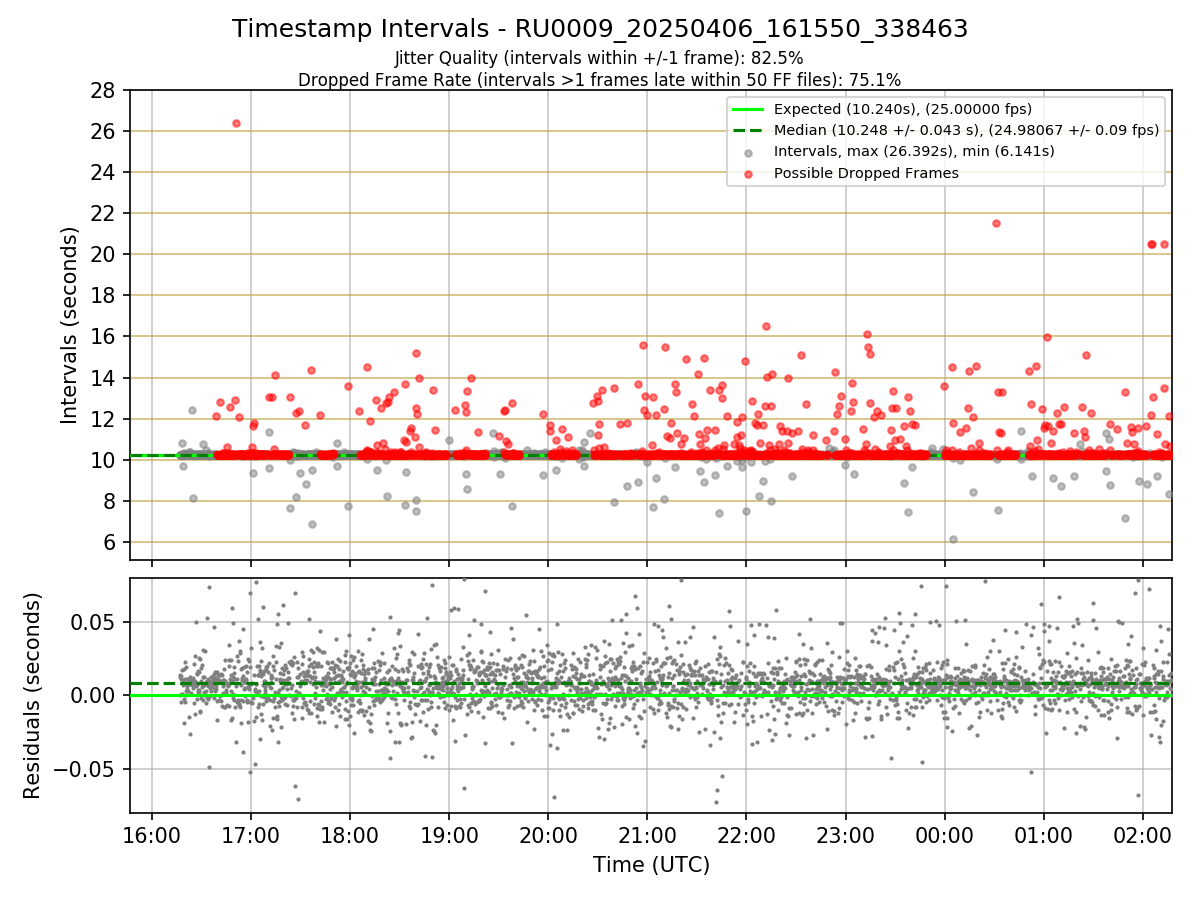Click the gray dot marker in legend
Image resolution: width=1200 pixels, height=900 pixels.
[x=750, y=152]
